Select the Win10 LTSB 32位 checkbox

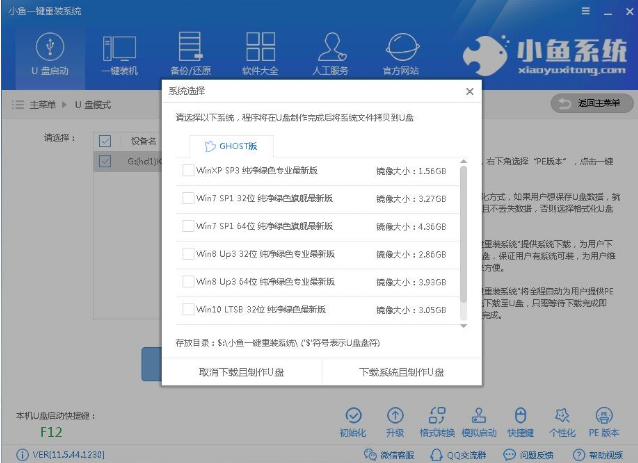(x=189, y=309)
